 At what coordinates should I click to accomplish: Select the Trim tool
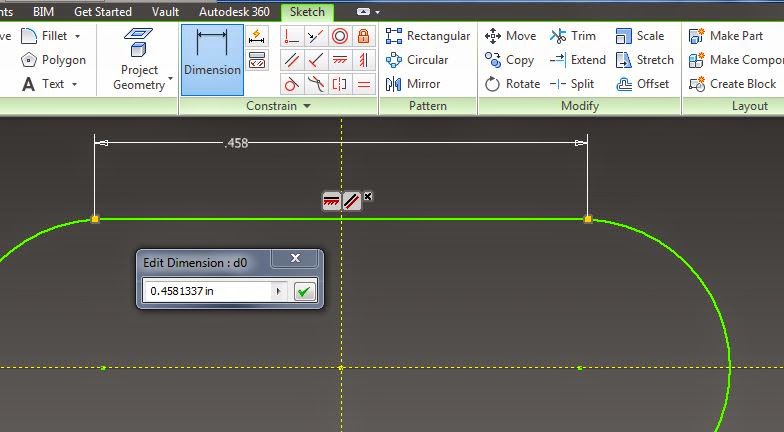[x=573, y=36]
